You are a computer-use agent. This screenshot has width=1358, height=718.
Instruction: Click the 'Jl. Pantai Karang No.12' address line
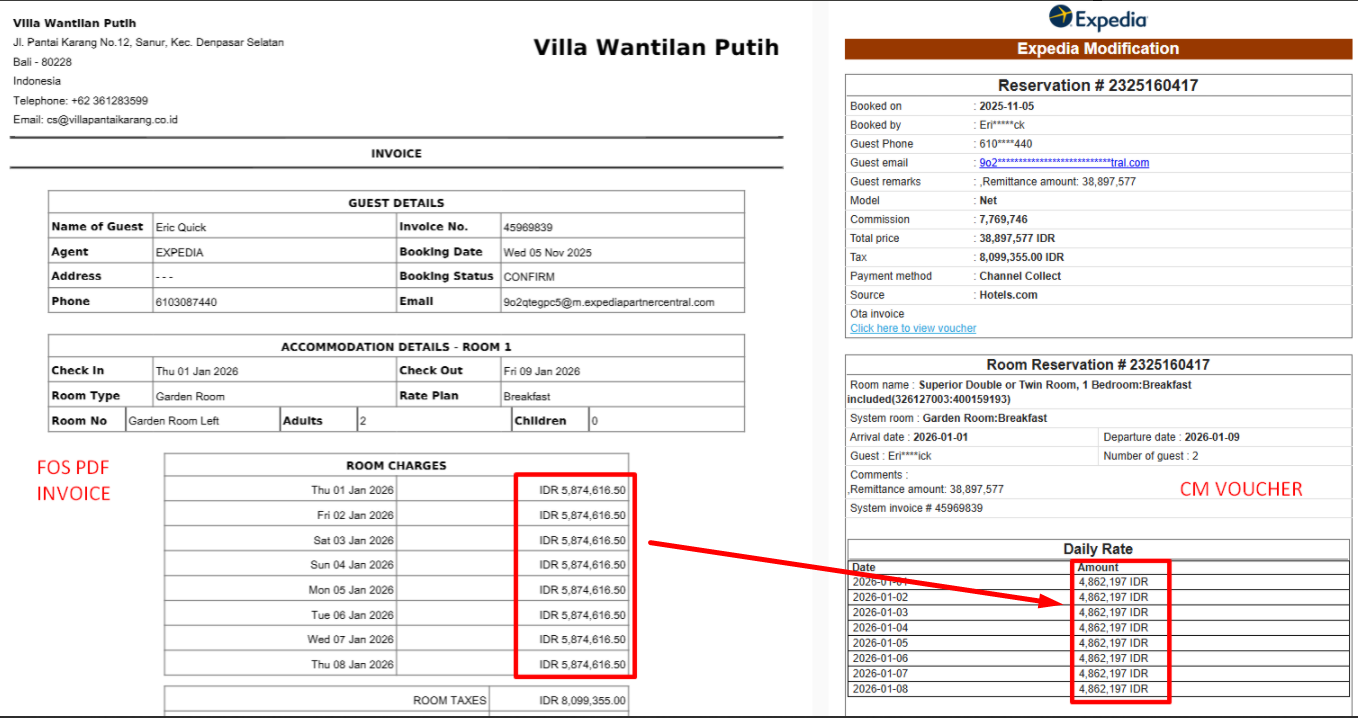tap(148, 43)
